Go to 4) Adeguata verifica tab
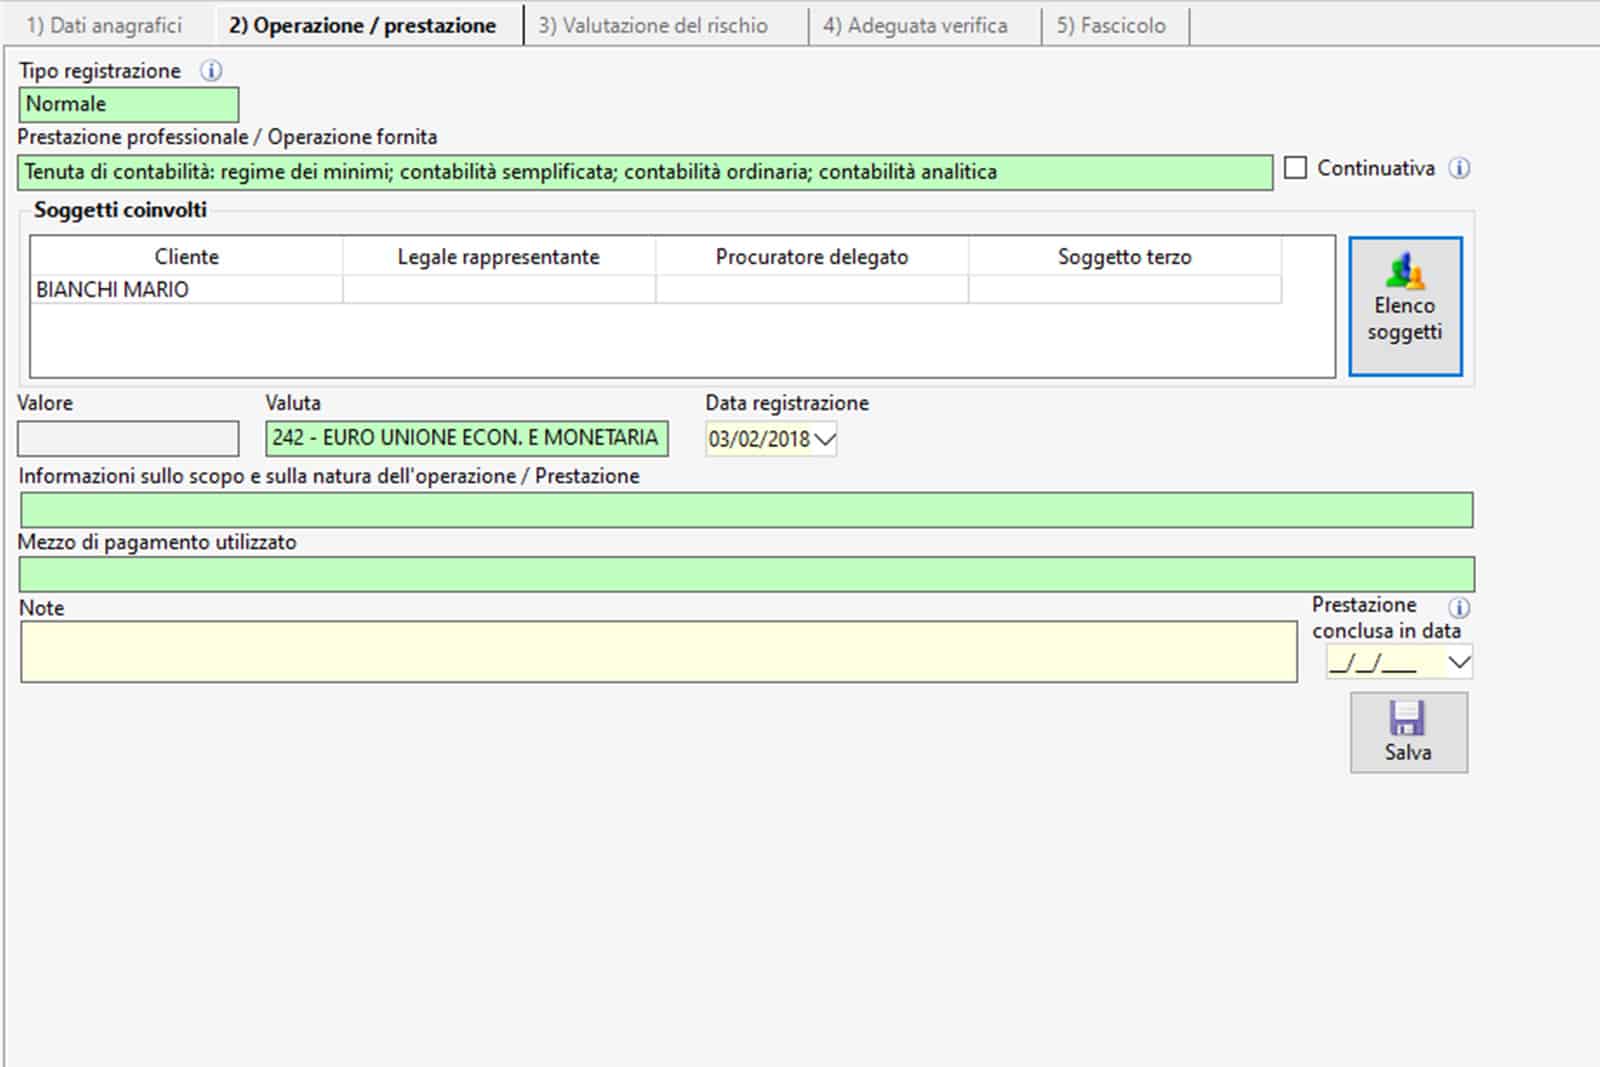 915,25
